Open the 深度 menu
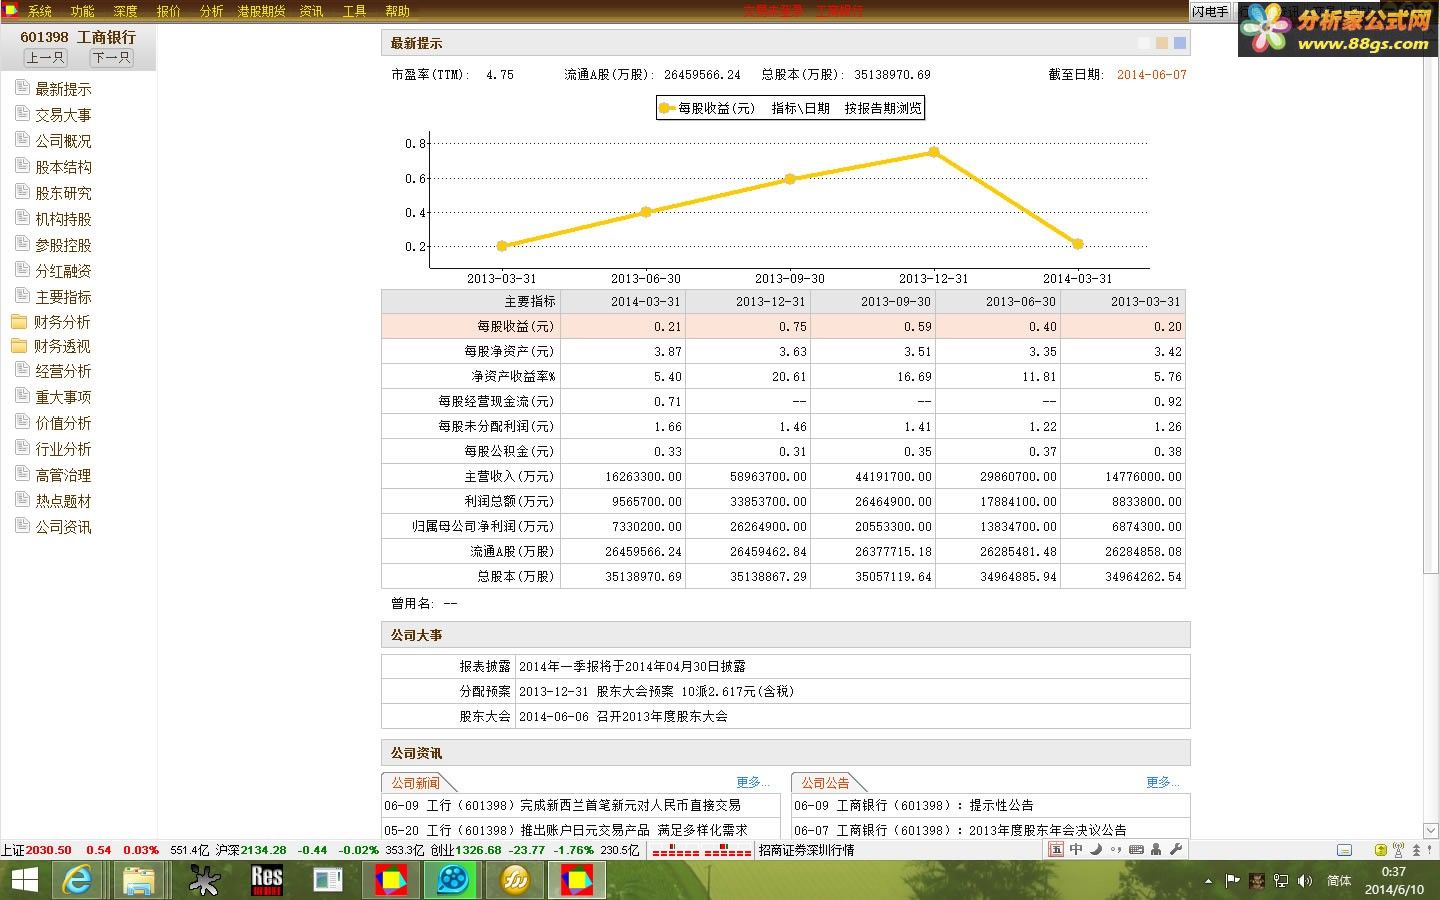The width and height of the screenshot is (1440, 900). (x=125, y=11)
